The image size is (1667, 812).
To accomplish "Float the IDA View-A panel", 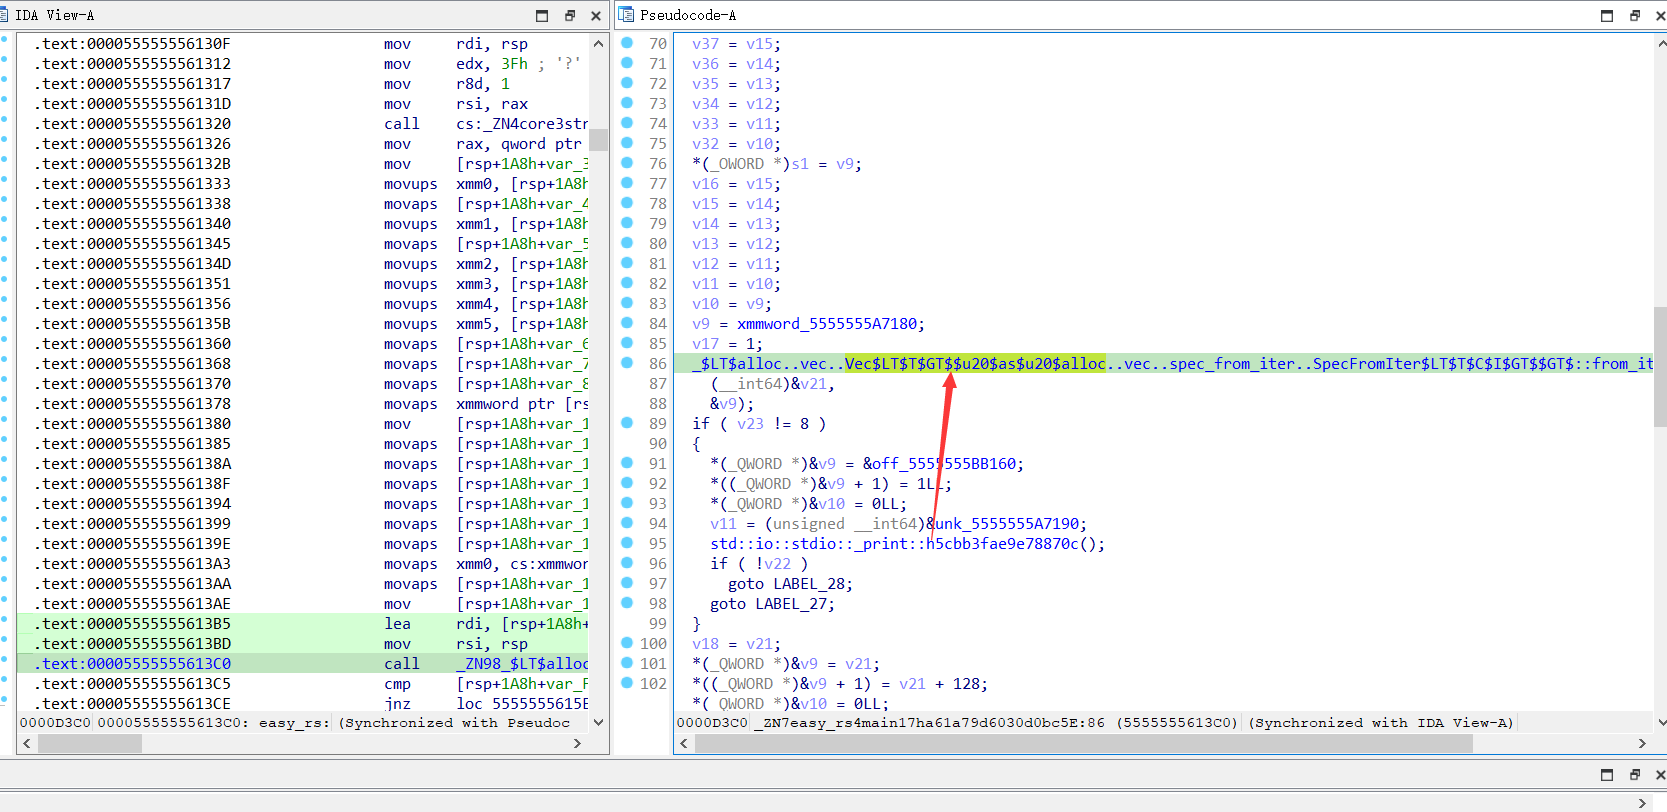I will point(569,15).
